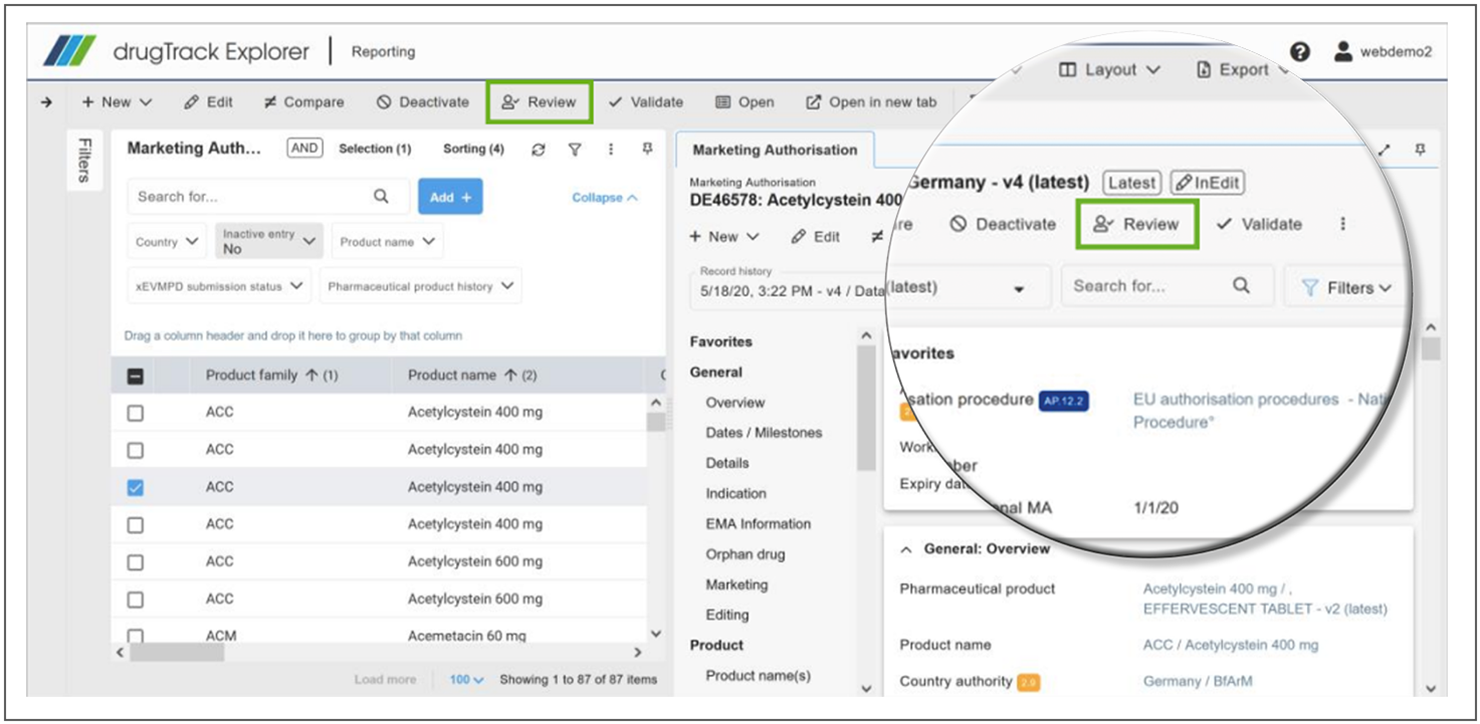Open the Product name filter dropdown

pos(387,242)
